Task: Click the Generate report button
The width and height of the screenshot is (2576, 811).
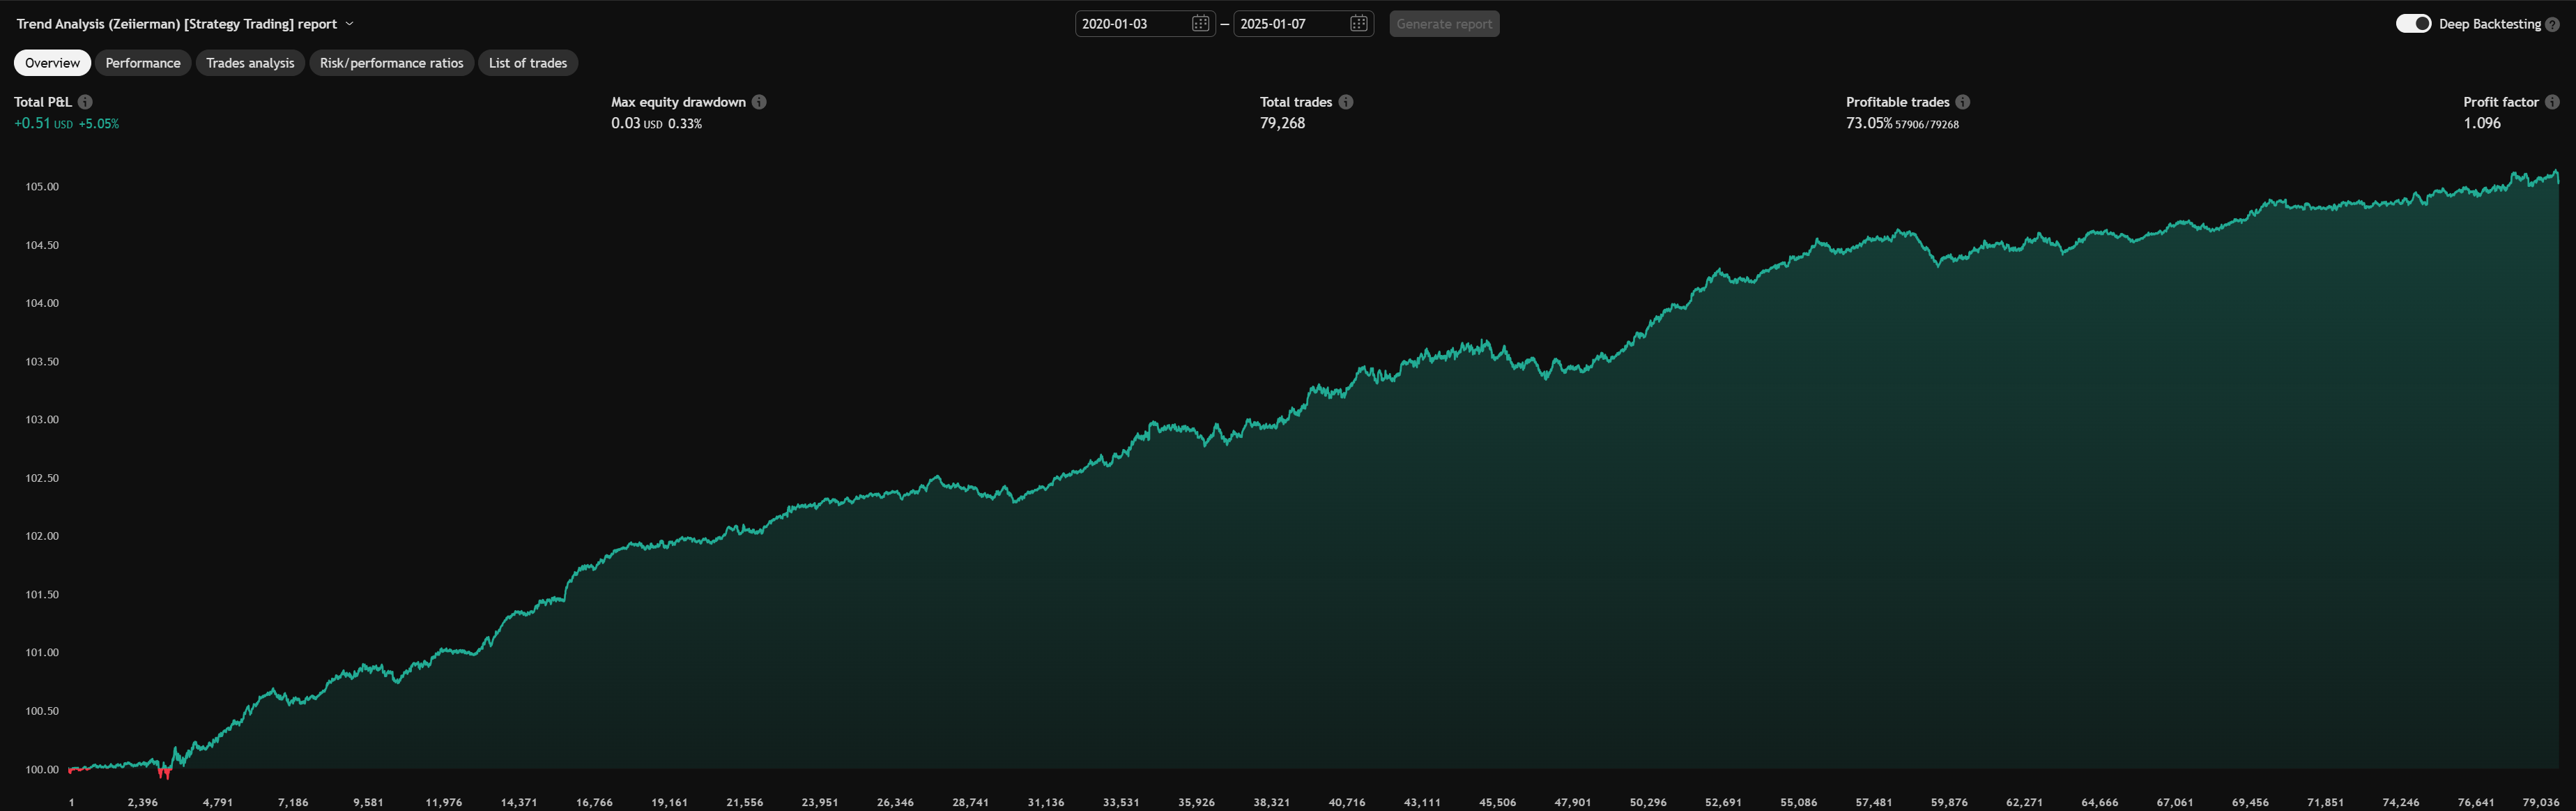Action: (x=1444, y=24)
